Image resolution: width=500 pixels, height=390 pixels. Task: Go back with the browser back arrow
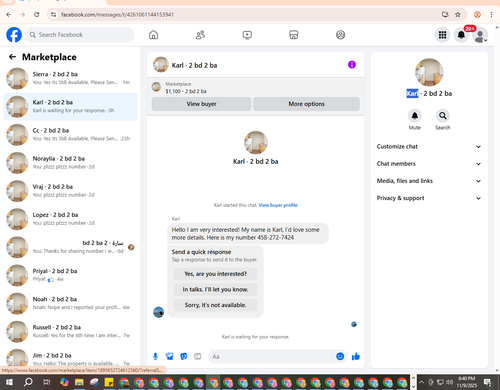(9, 14)
